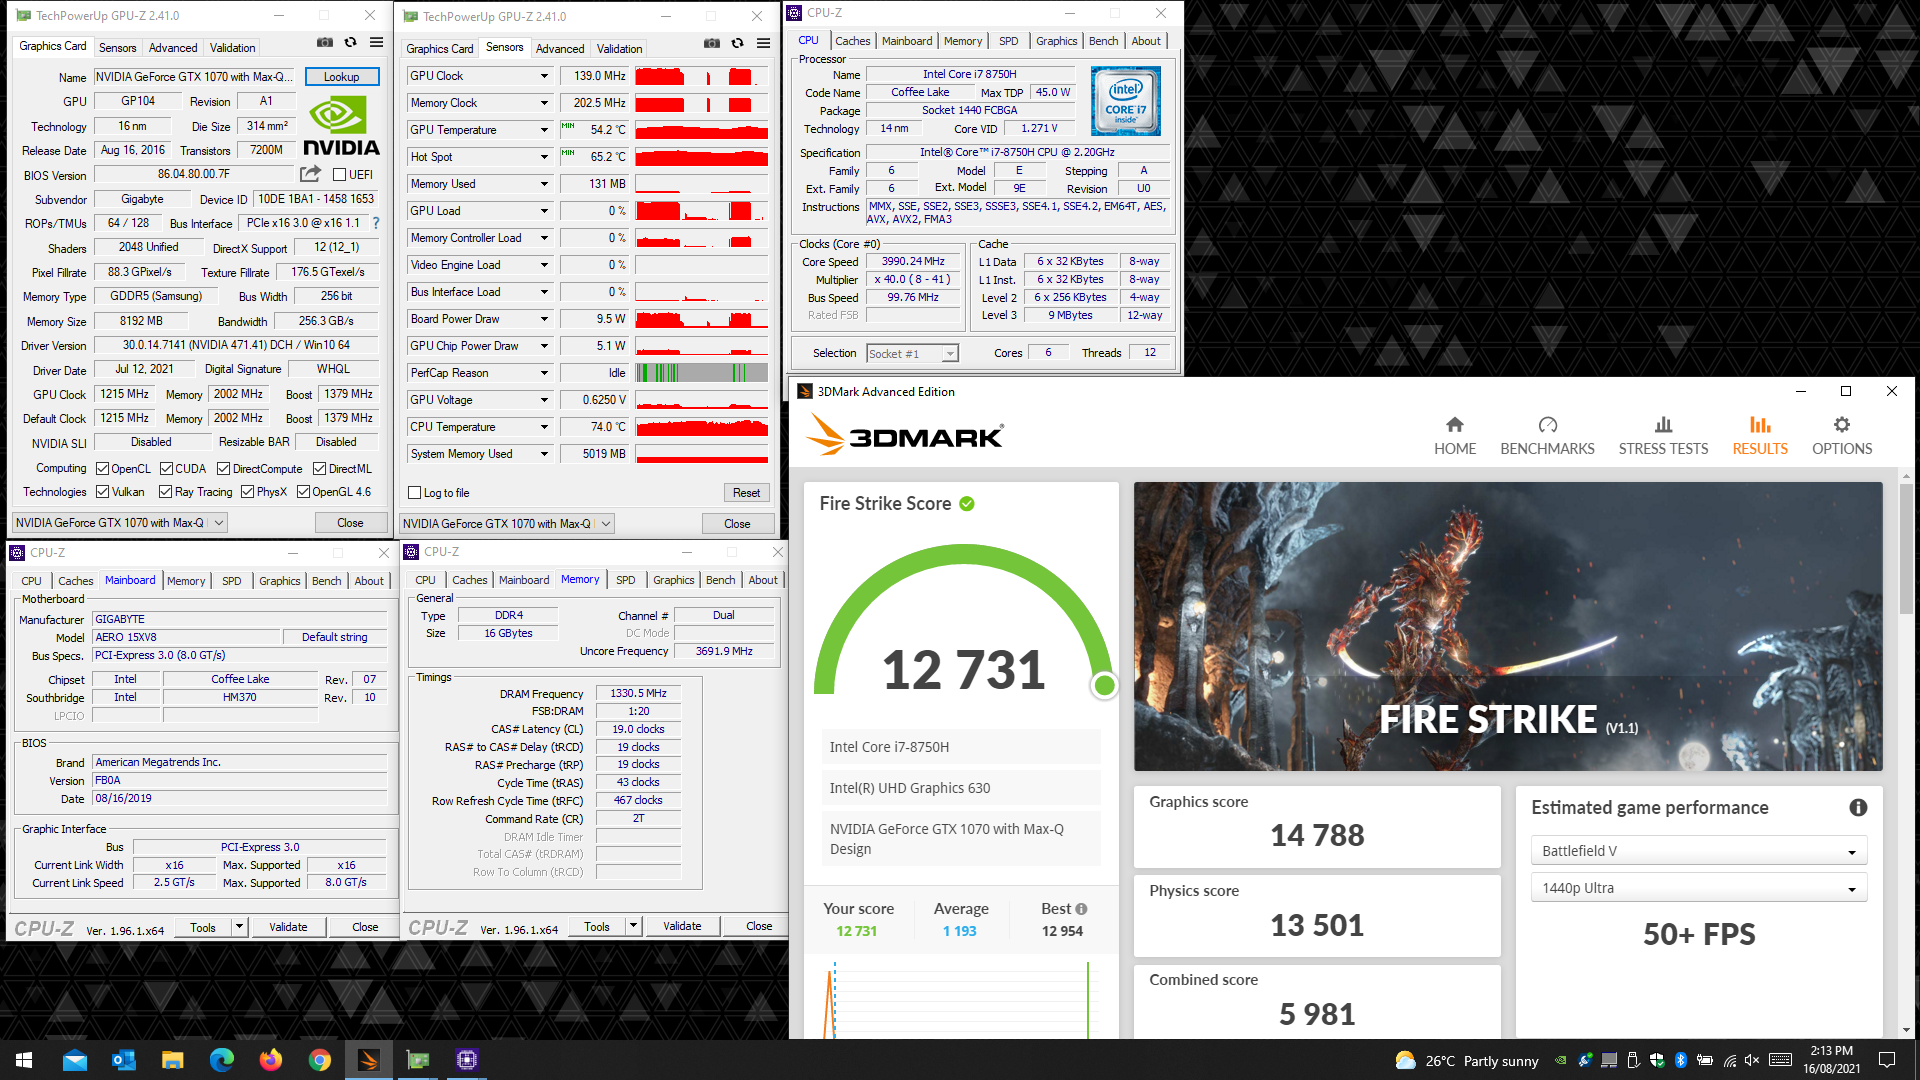Image resolution: width=1920 pixels, height=1080 pixels.
Task: Click the Intel Core i7 logo in CPU-Z
Action: pos(1126,101)
